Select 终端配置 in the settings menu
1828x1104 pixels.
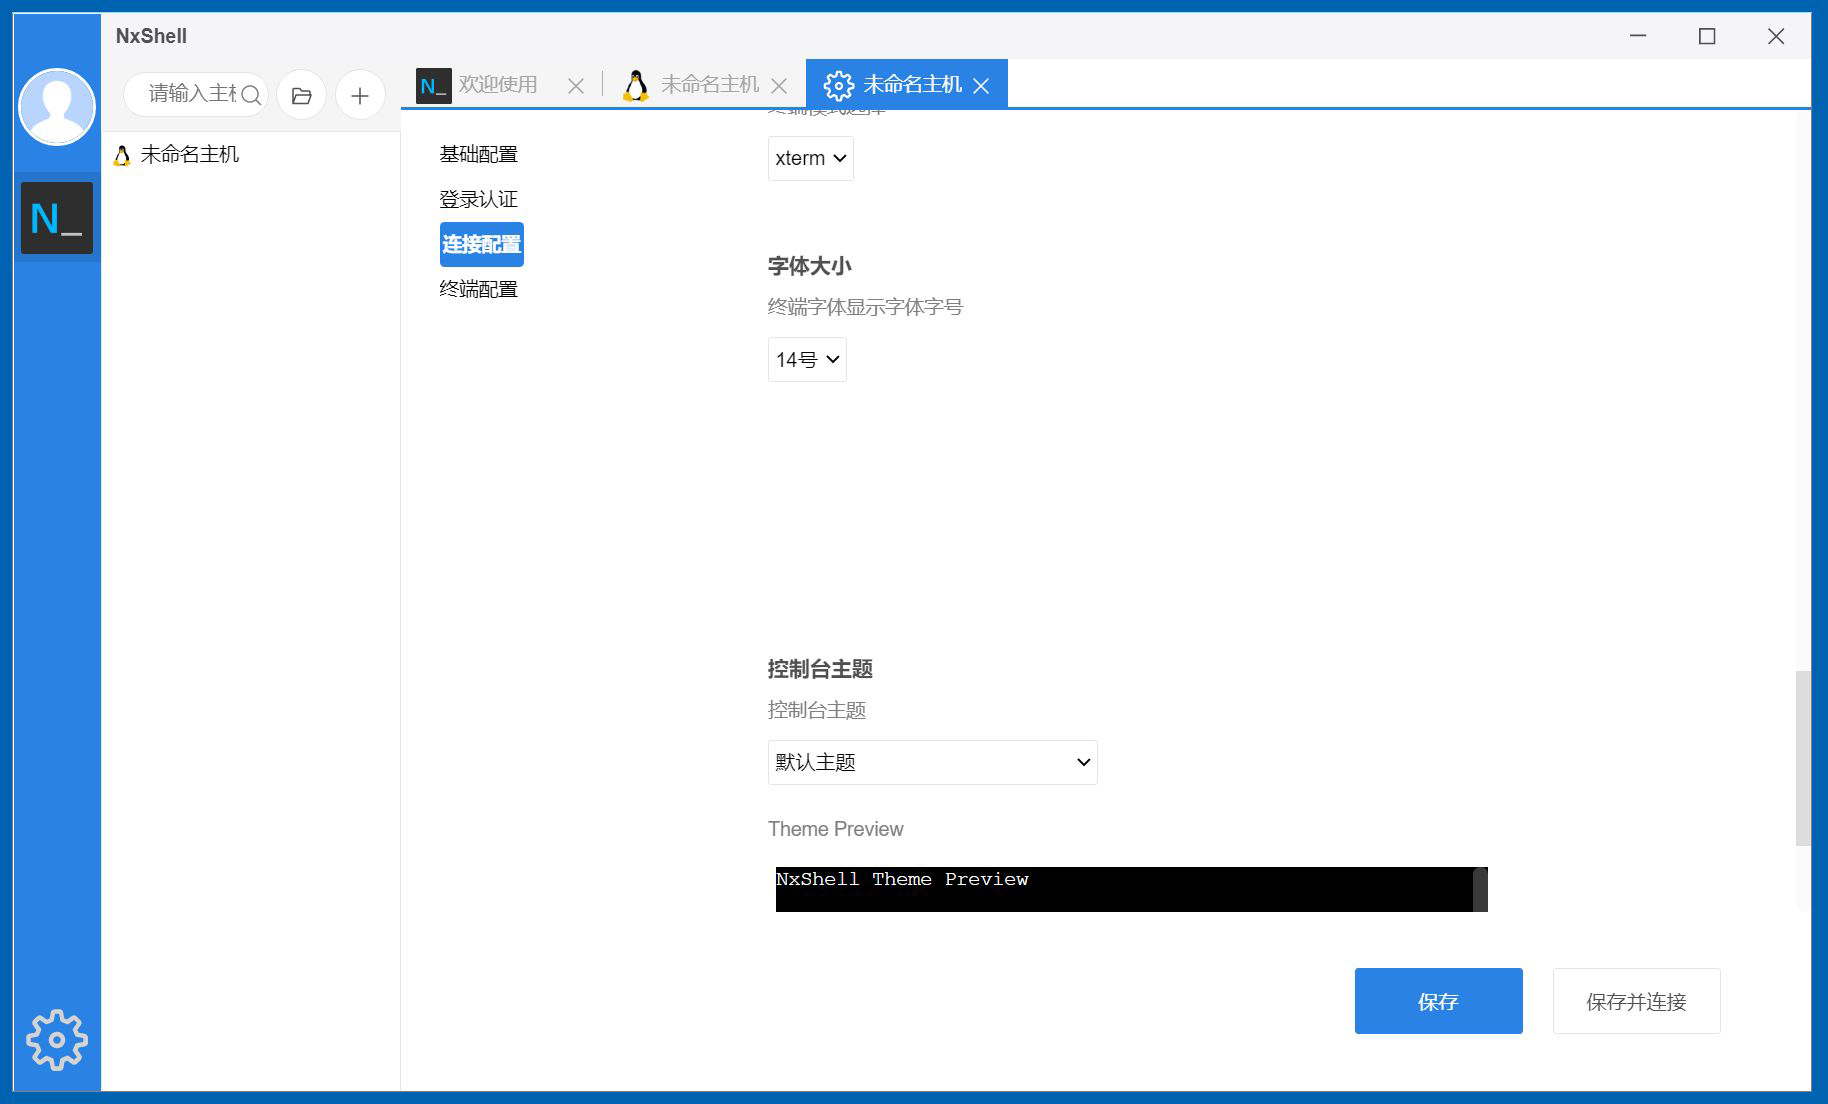pyautogui.click(x=478, y=288)
